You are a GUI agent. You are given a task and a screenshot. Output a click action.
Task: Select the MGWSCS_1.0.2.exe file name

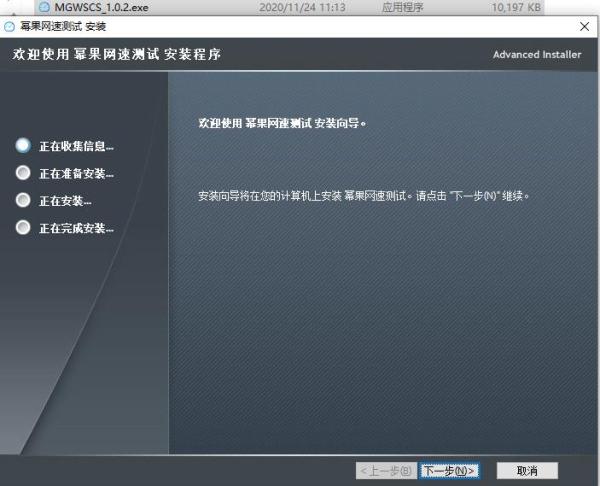101,7
